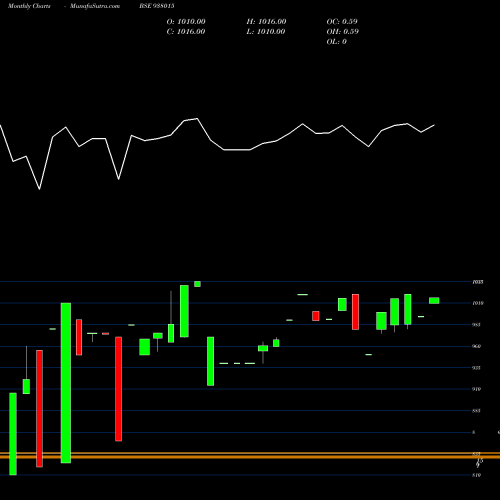The image size is (500, 500).
Task: Click the 'Monthly Charts' title text
Action: pyautogui.click(x=29, y=6)
